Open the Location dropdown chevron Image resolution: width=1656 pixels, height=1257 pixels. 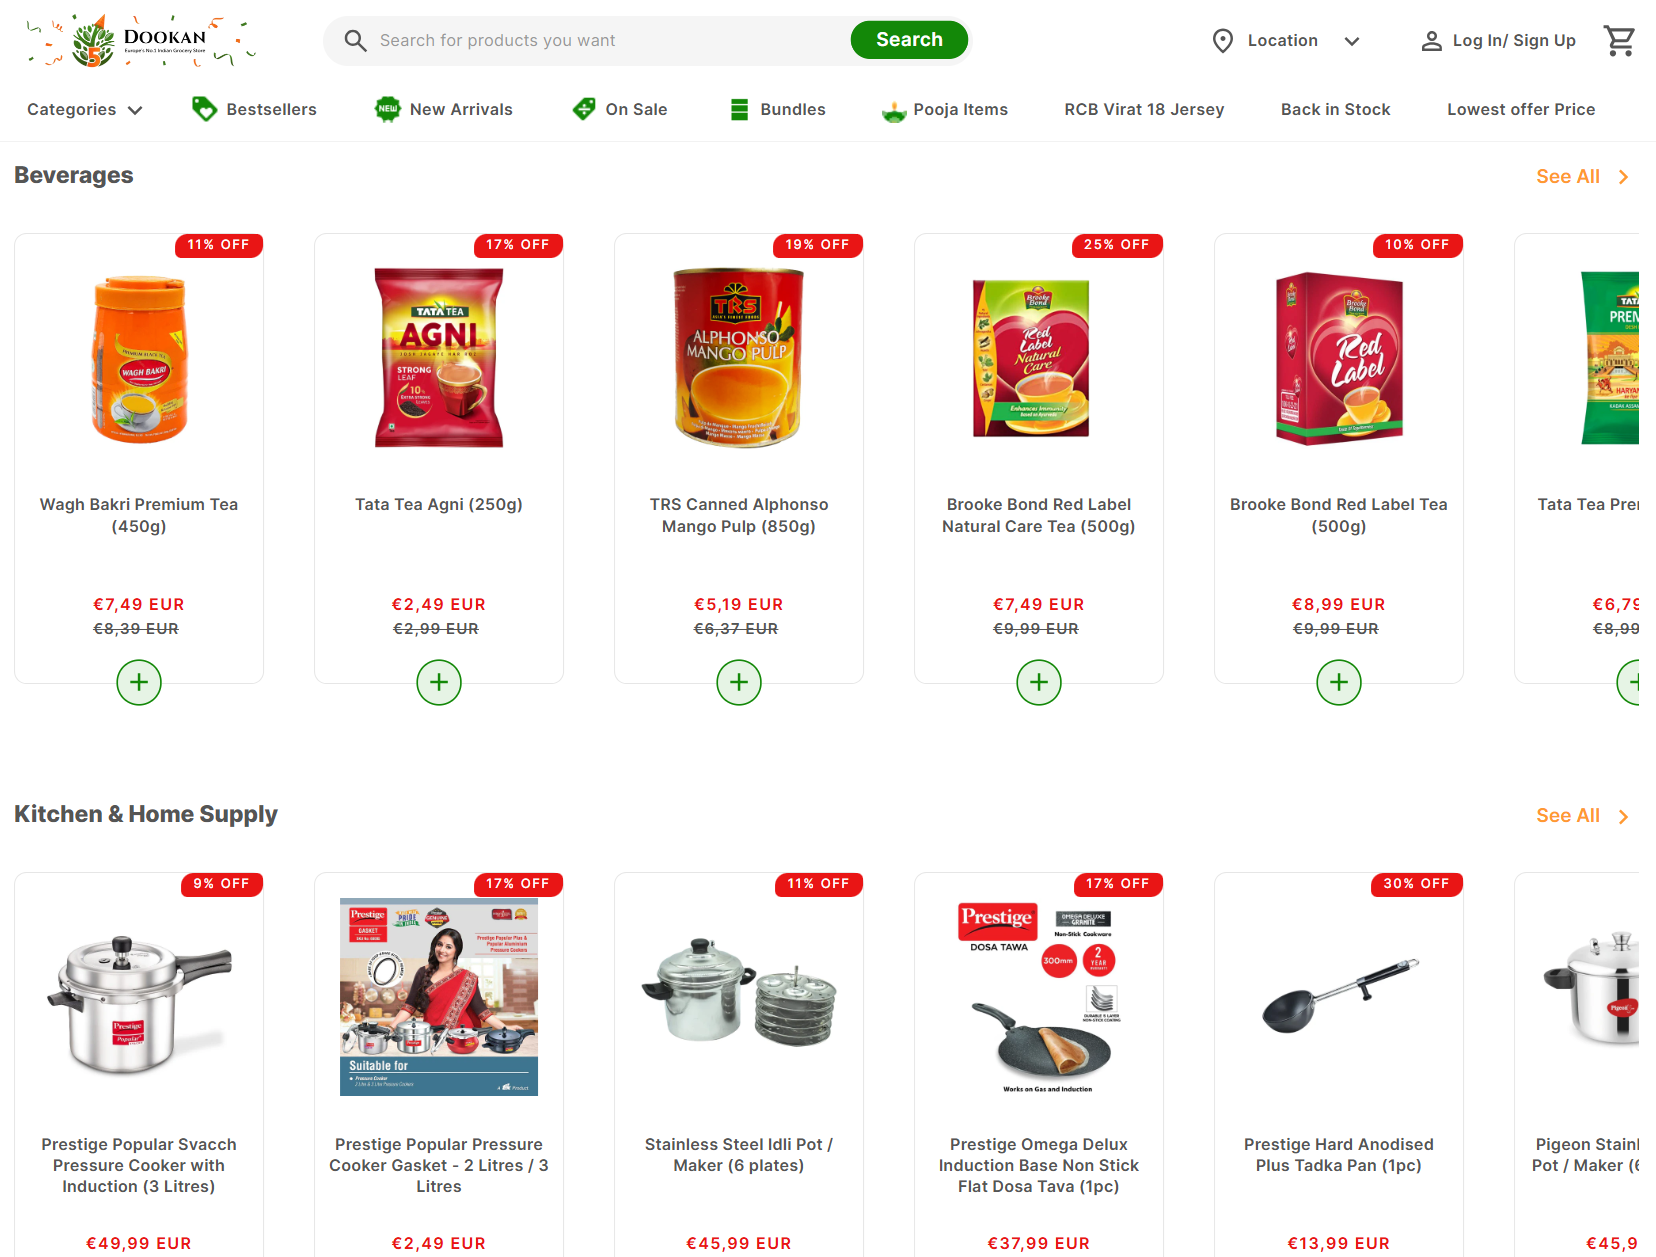click(x=1352, y=41)
